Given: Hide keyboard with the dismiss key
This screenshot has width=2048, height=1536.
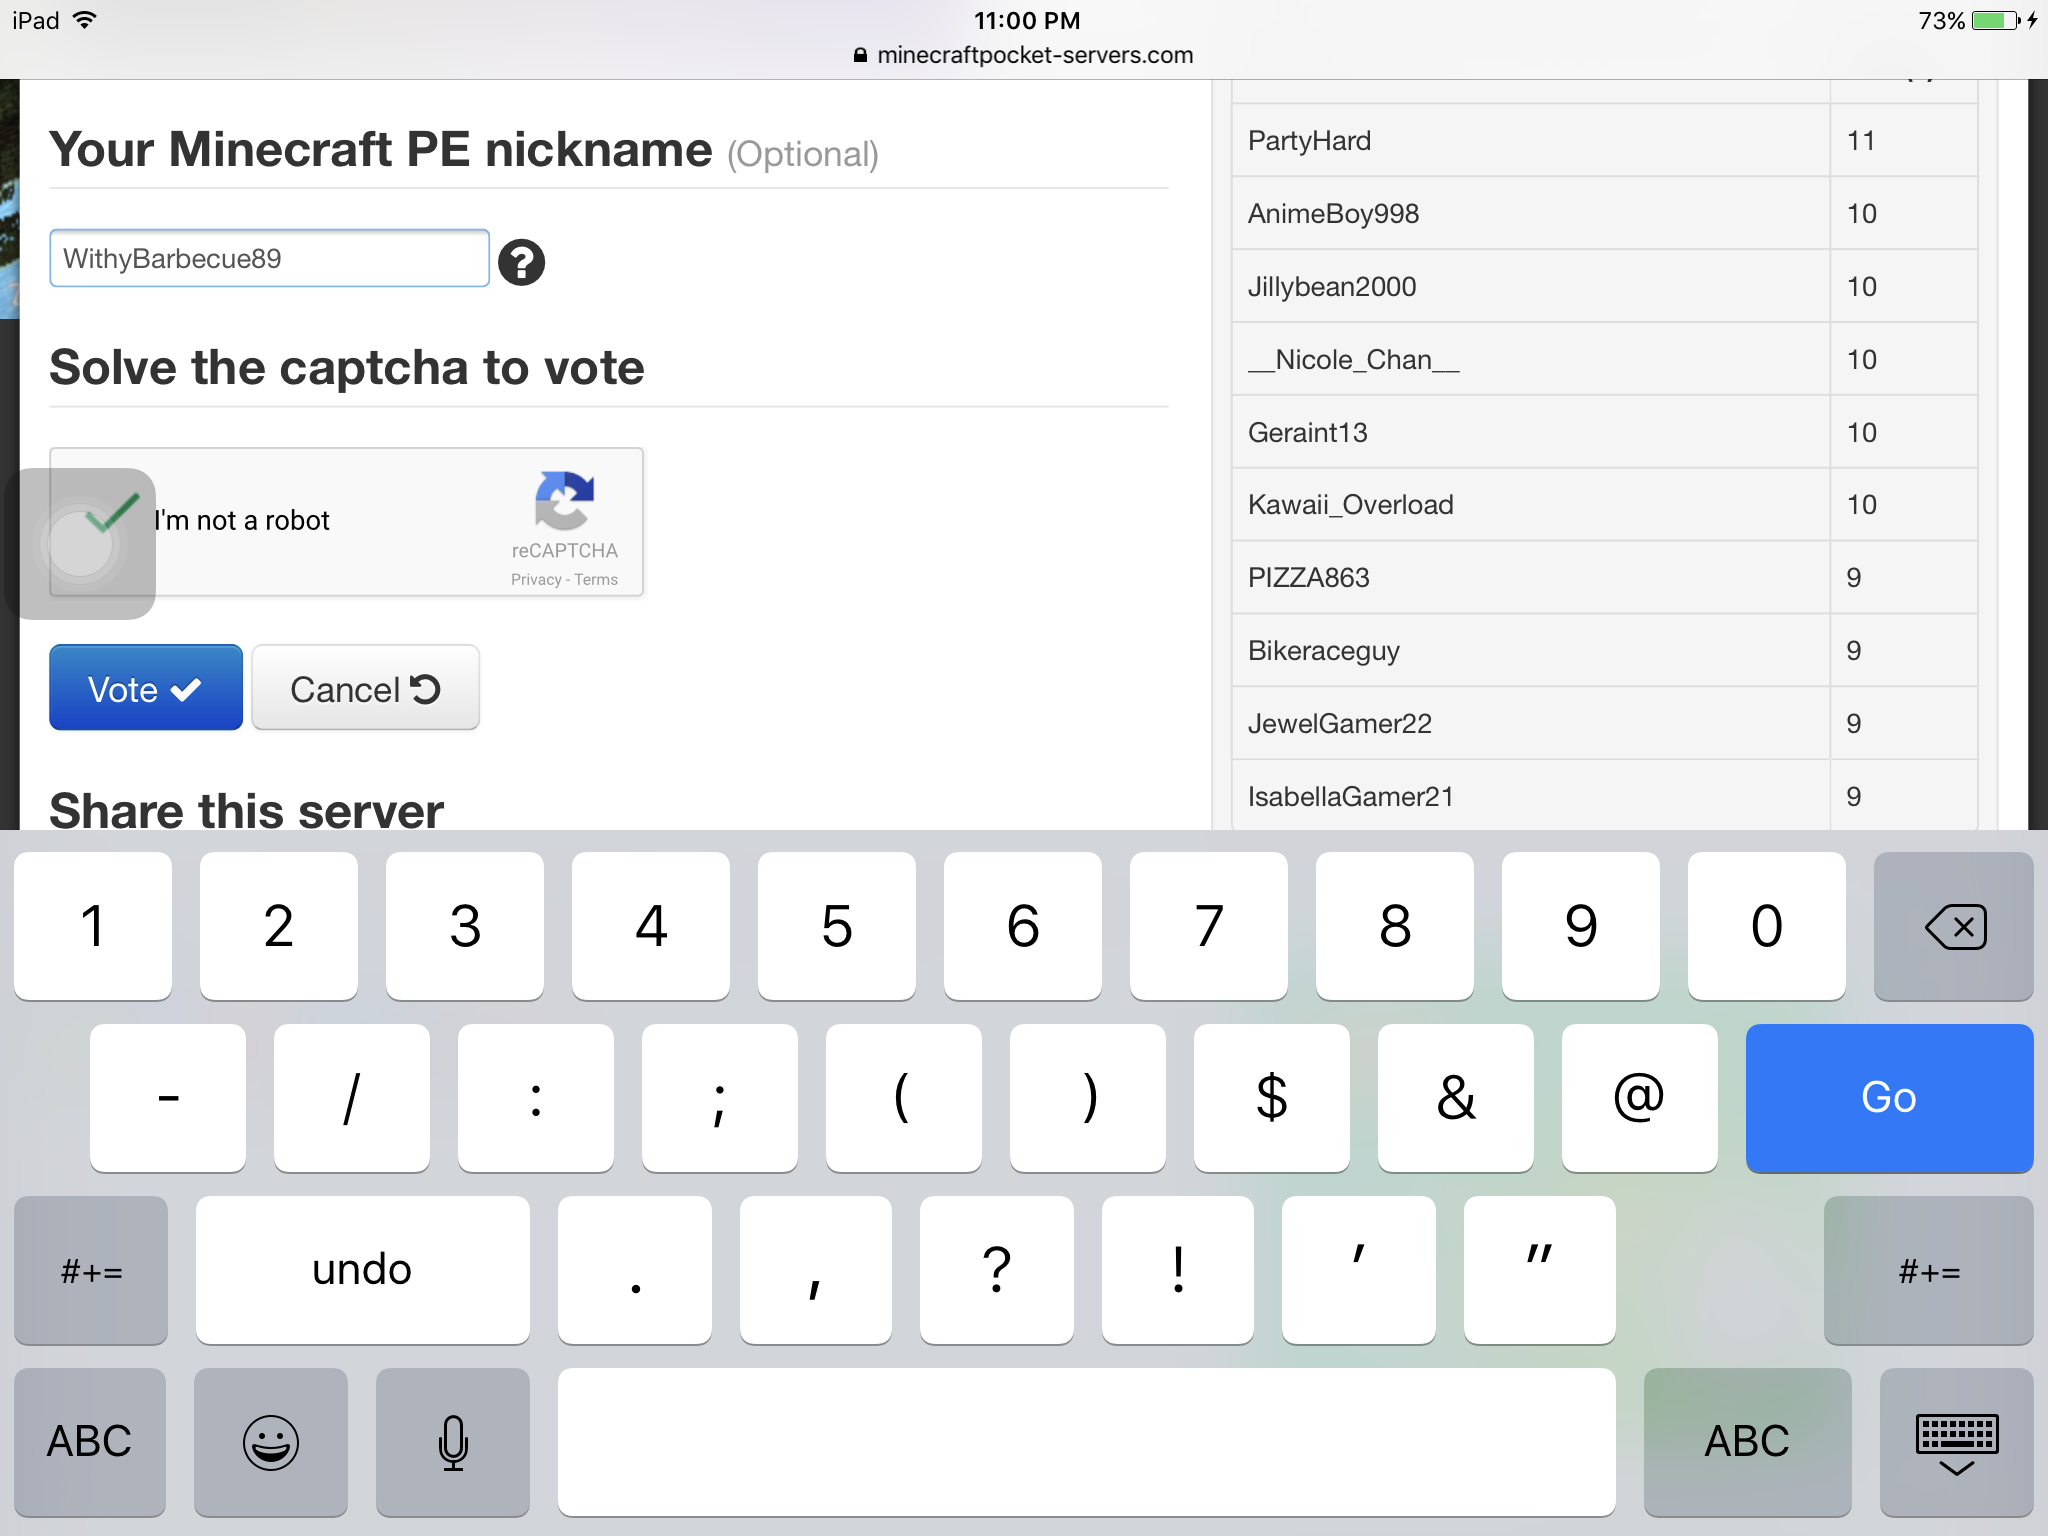Looking at the screenshot, I should [1956, 1442].
